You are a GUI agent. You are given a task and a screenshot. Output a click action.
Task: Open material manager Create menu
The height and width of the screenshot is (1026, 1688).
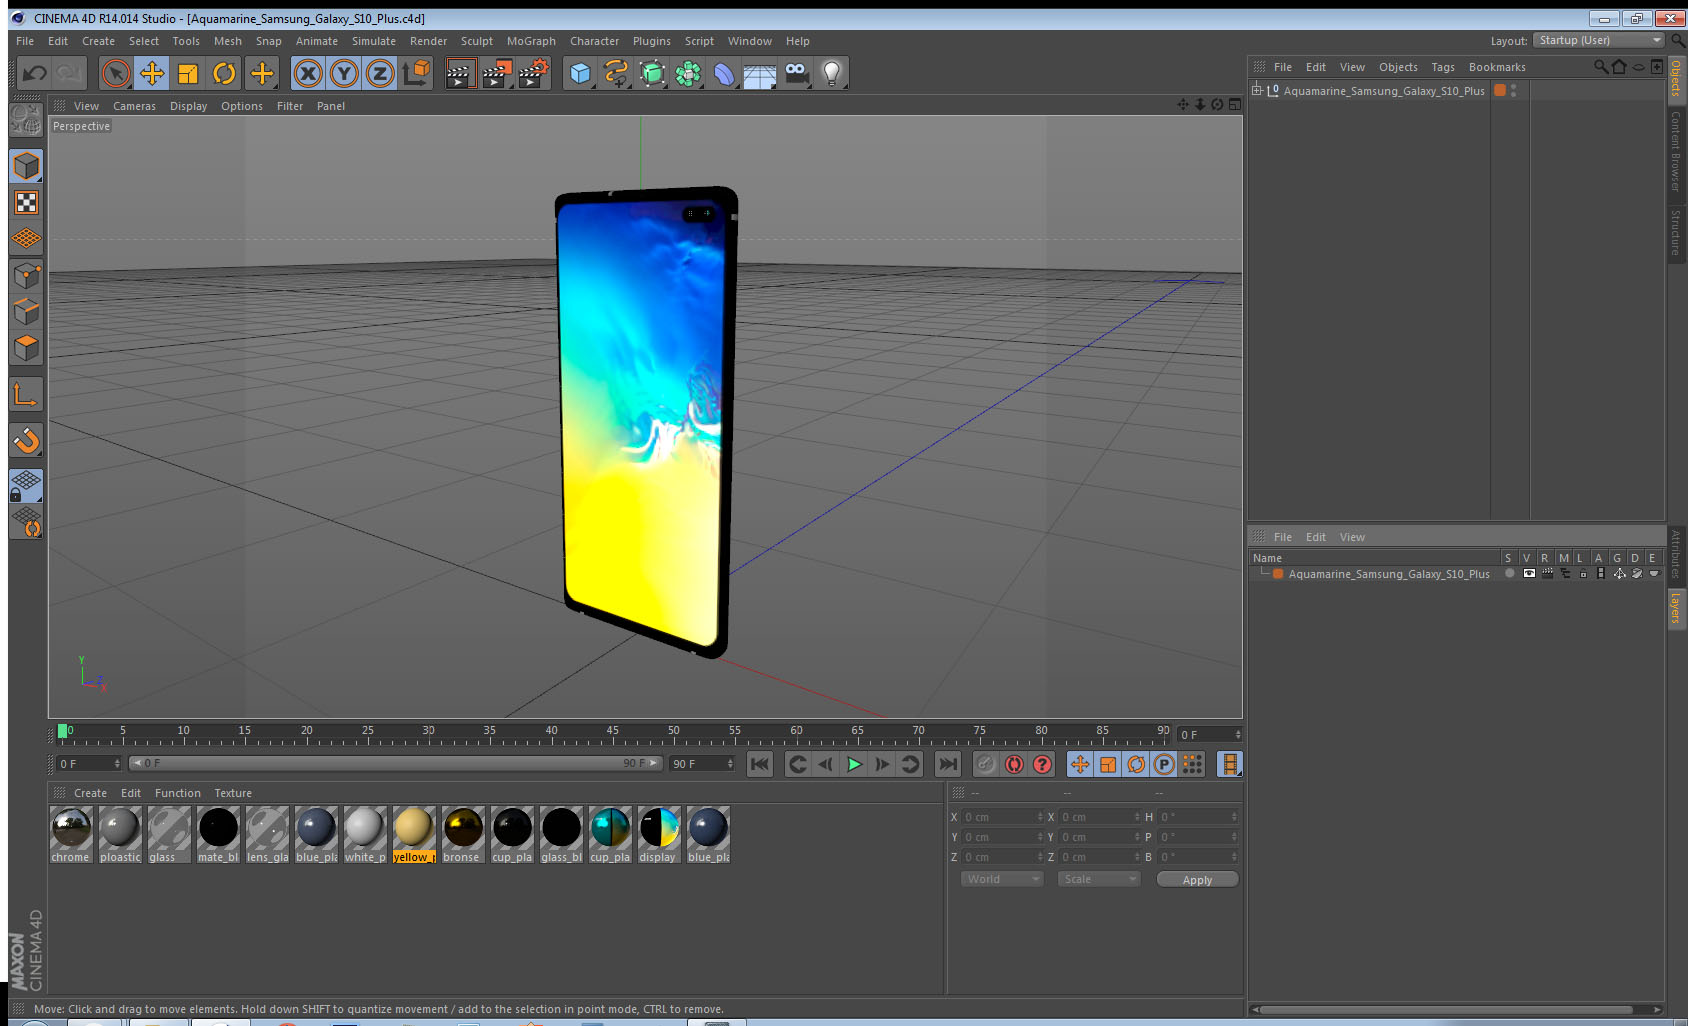tap(90, 793)
